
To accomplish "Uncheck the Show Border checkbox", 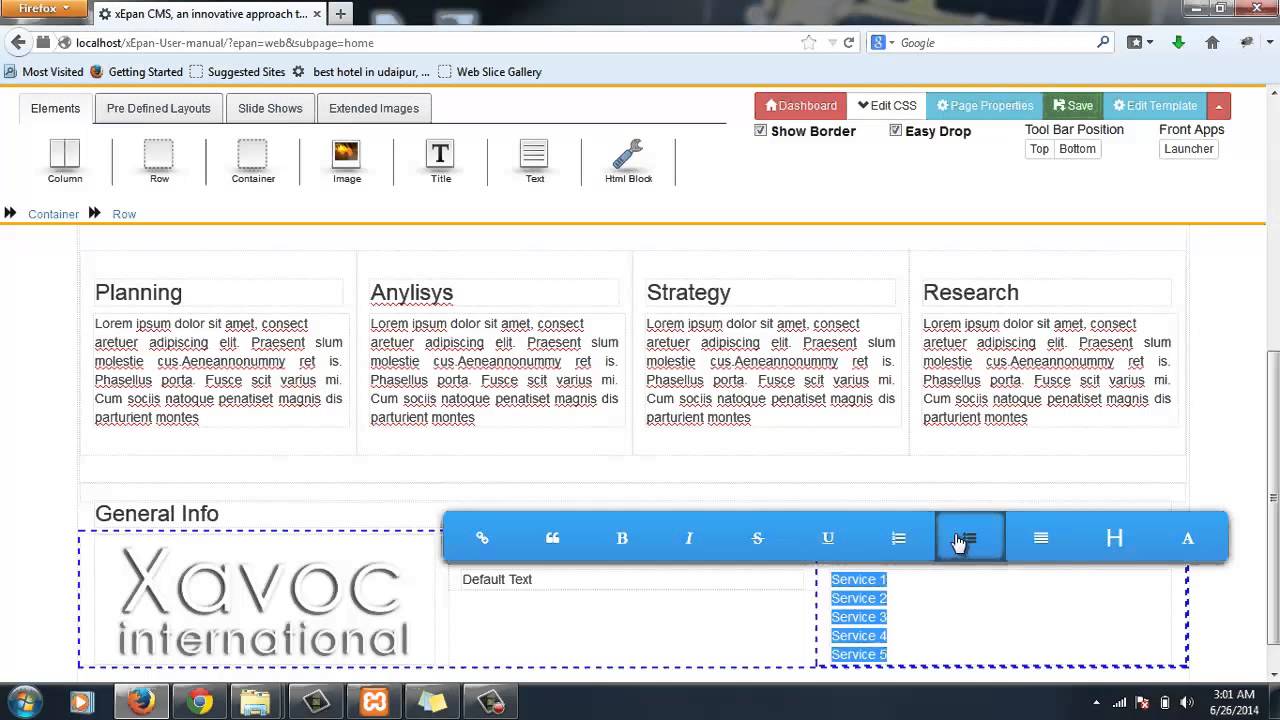I will pyautogui.click(x=761, y=131).
